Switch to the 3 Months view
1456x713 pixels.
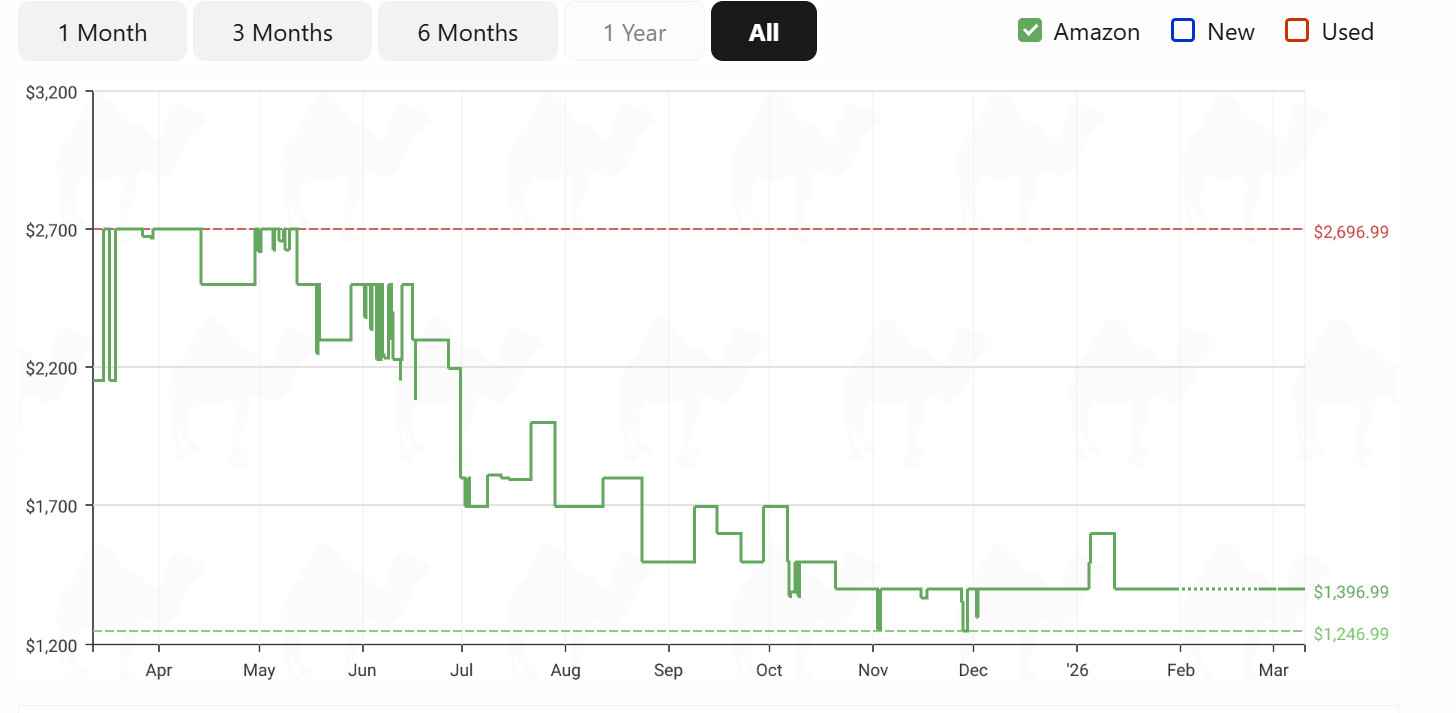point(282,32)
